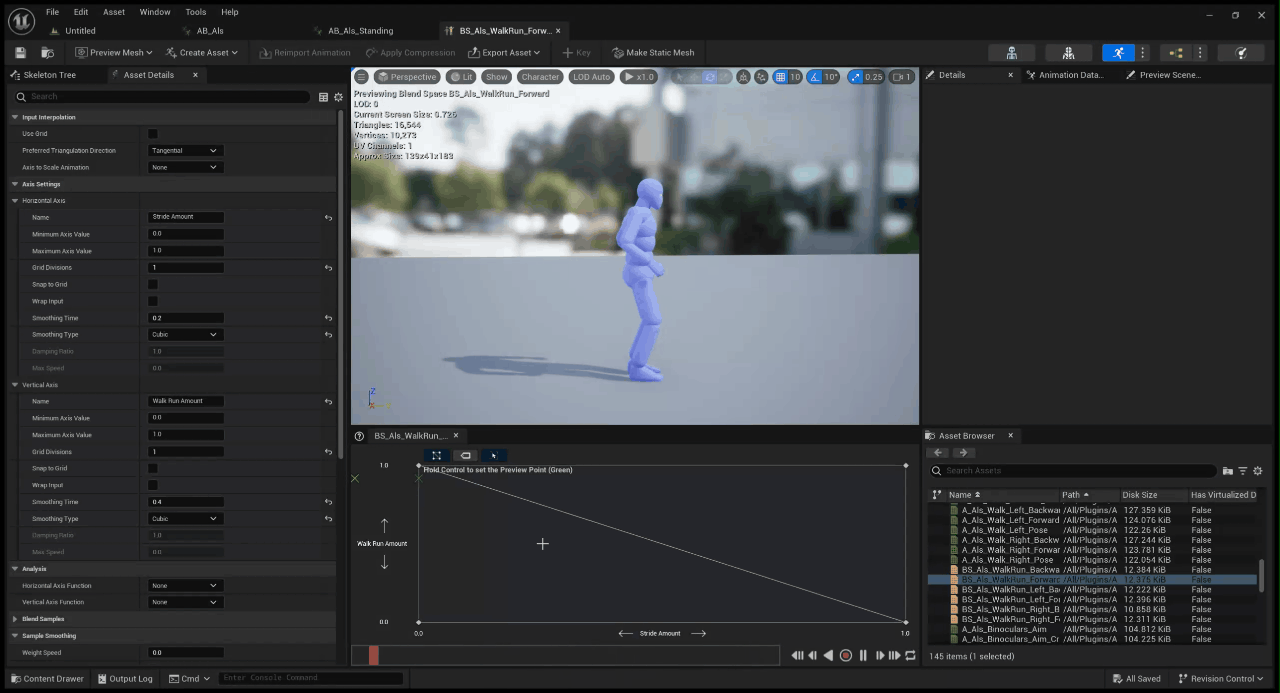Open Asset Browser filter options icon
Image resolution: width=1280 pixels, height=693 pixels.
tap(1243, 471)
